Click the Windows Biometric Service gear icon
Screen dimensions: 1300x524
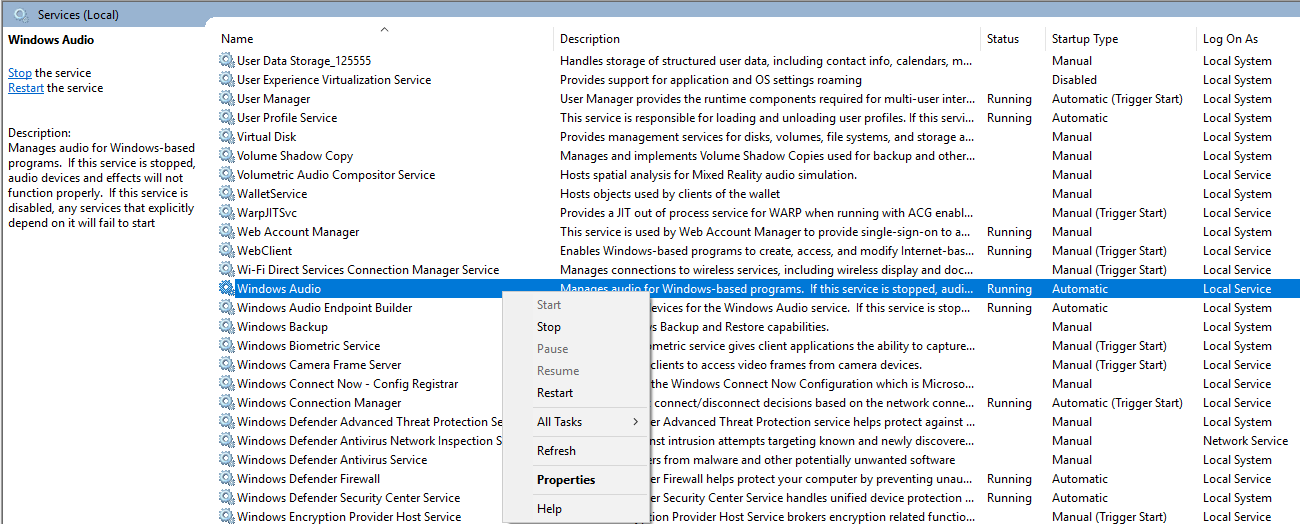click(227, 346)
